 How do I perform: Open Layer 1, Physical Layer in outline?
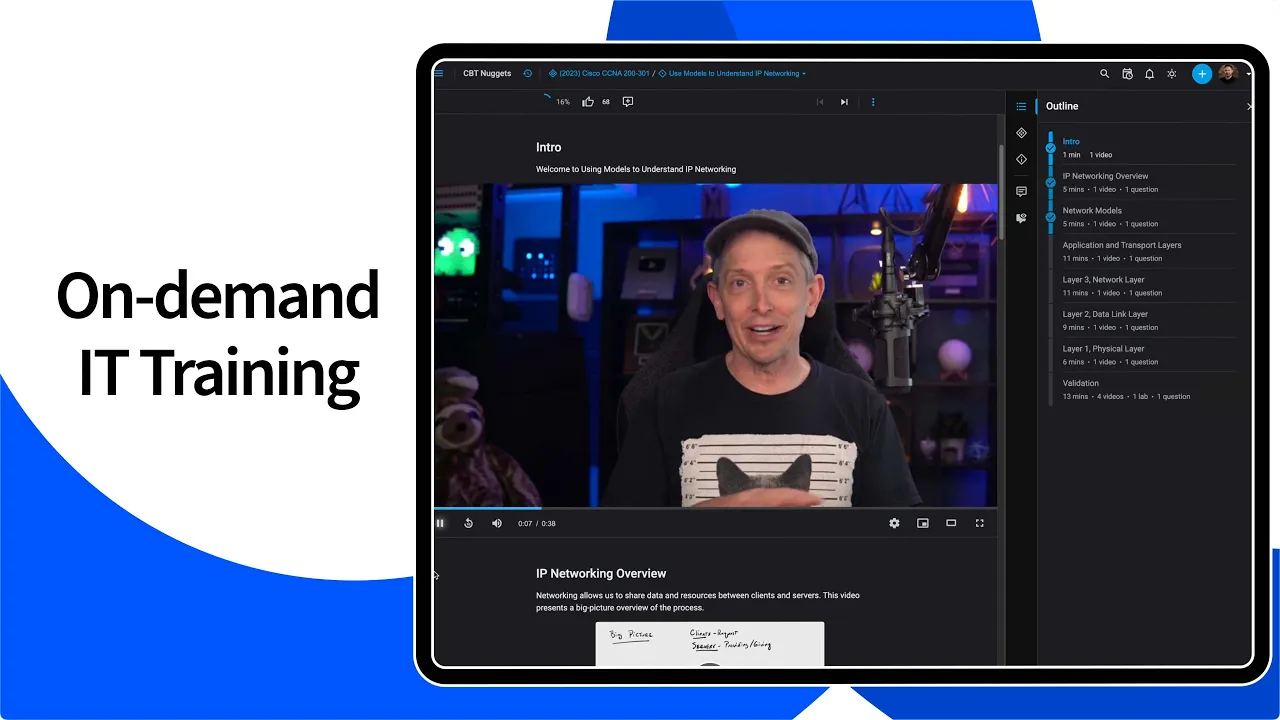point(1103,349)
